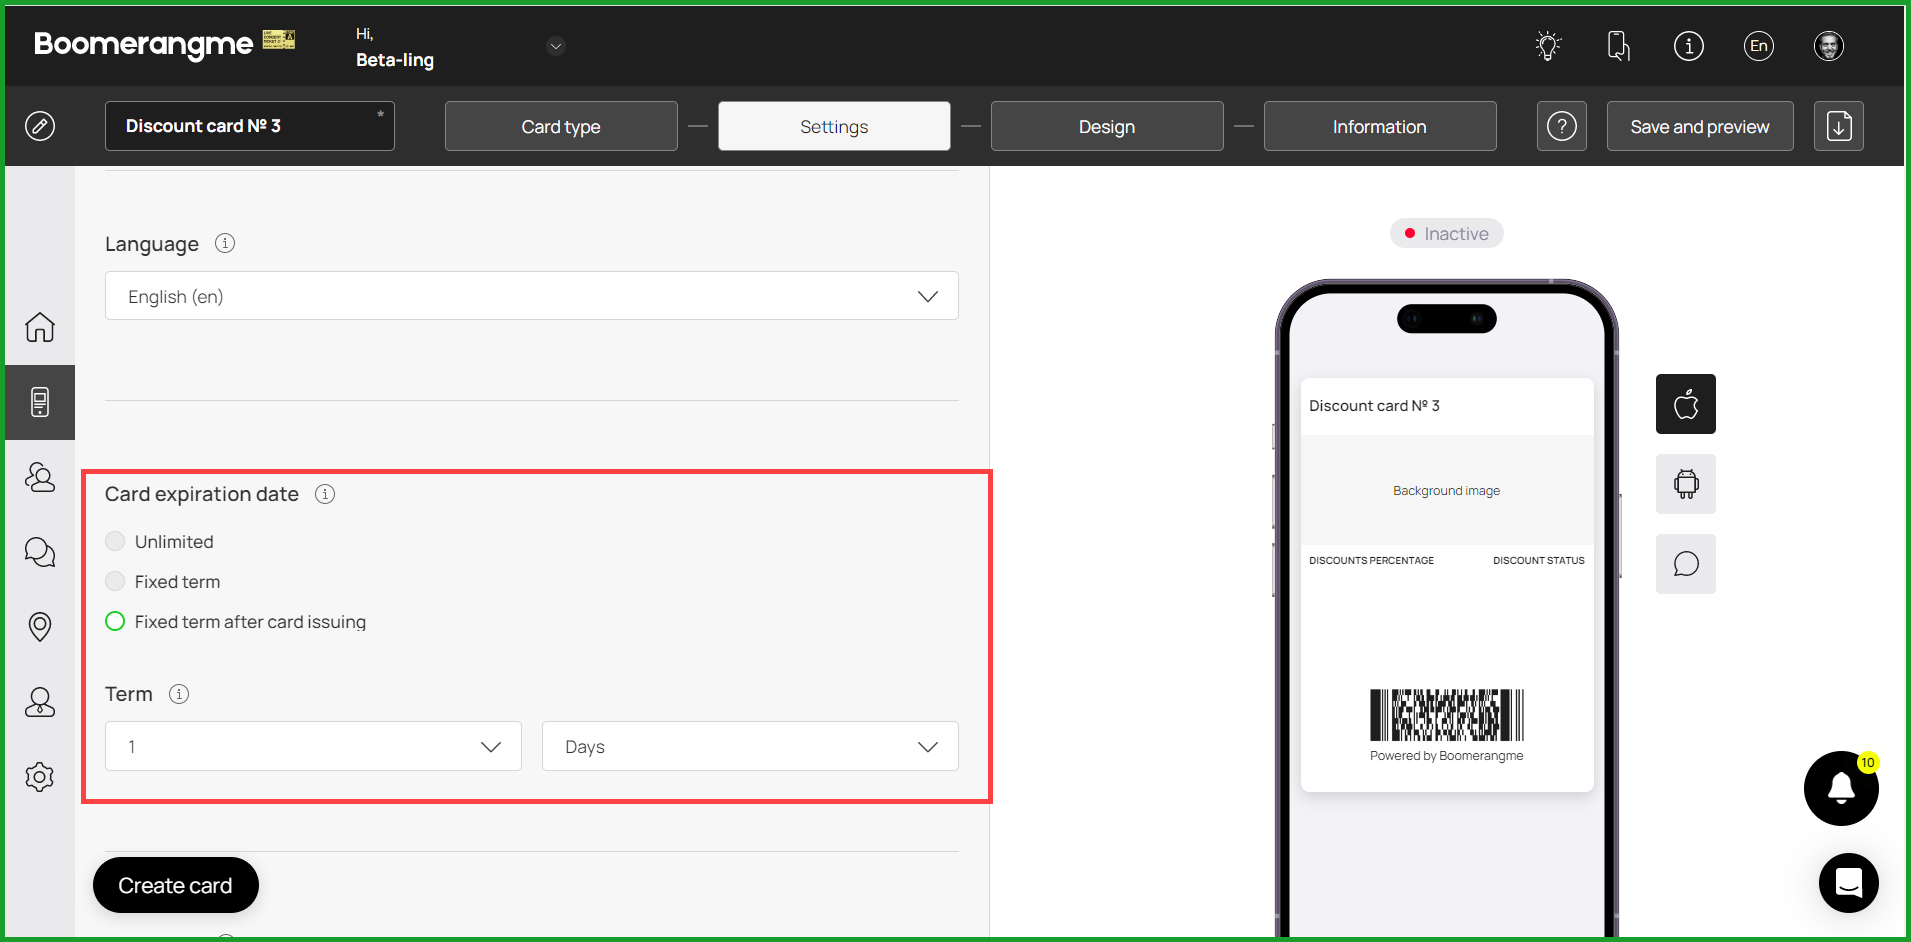The width and height of the screenshot is (1911, 942).
Task: Click the lightbulb tips icon
Action: 1548,46
